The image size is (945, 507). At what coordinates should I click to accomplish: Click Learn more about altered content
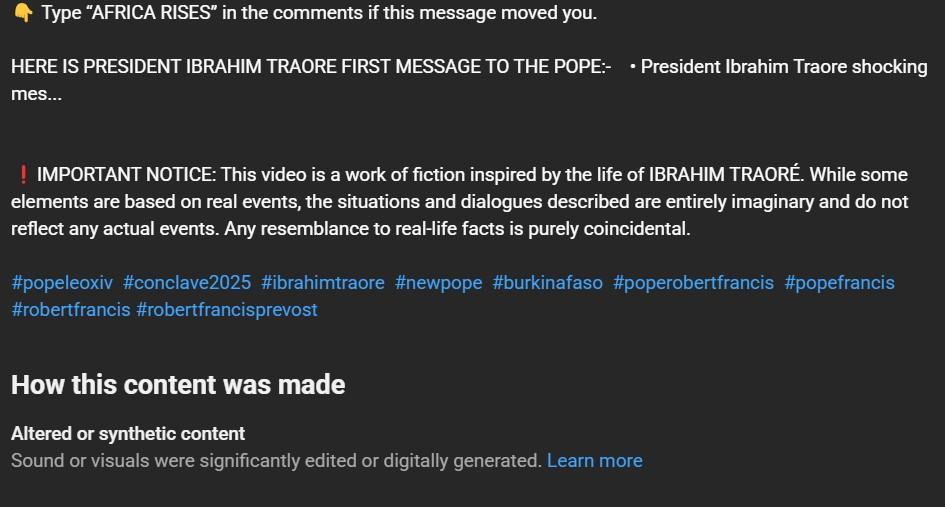pyautogui.click(x=594, y=461)
